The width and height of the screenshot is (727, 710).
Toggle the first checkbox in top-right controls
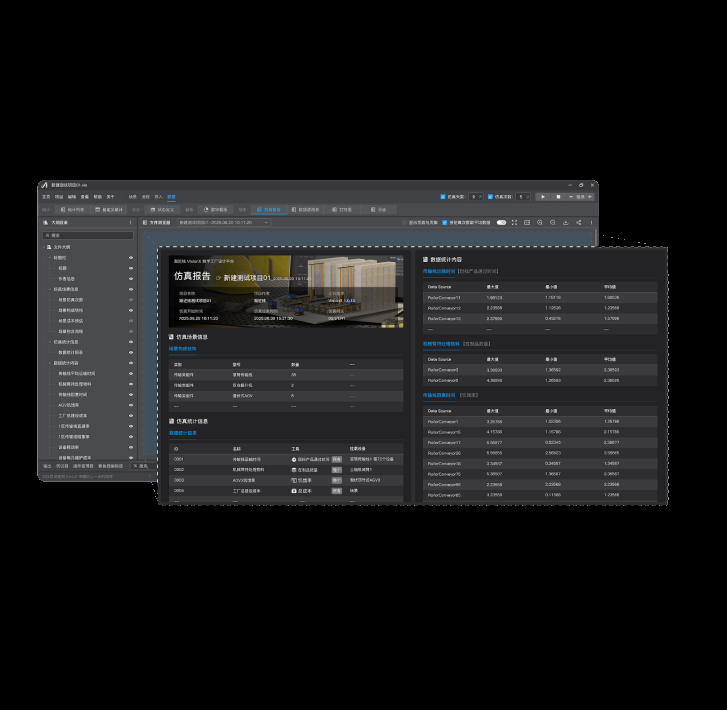[x=443, y=197]
